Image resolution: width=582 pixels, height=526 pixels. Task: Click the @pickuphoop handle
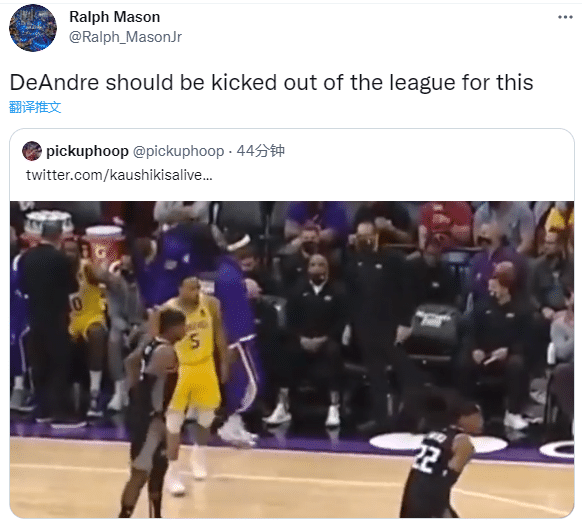click(x=179, y=151)
